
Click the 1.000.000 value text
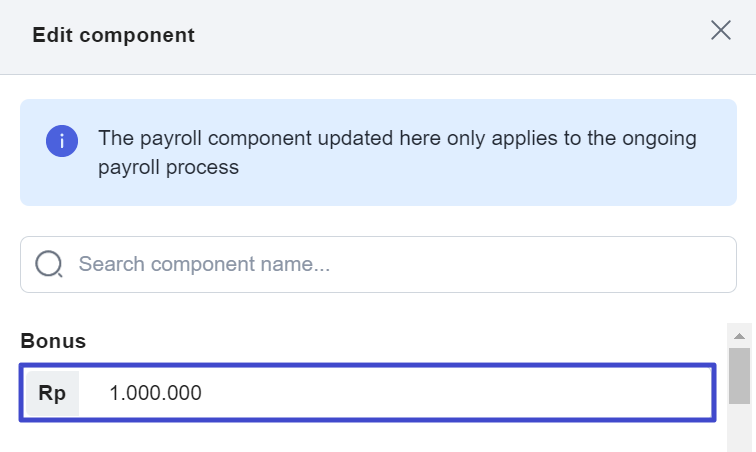click(x=155, y=393)
